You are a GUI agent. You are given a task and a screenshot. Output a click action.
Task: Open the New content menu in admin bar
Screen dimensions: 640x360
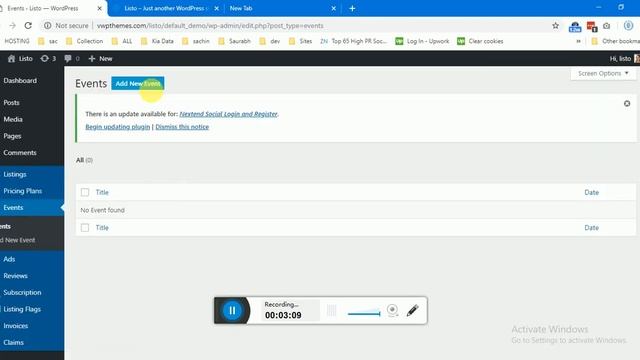(100, 58)
